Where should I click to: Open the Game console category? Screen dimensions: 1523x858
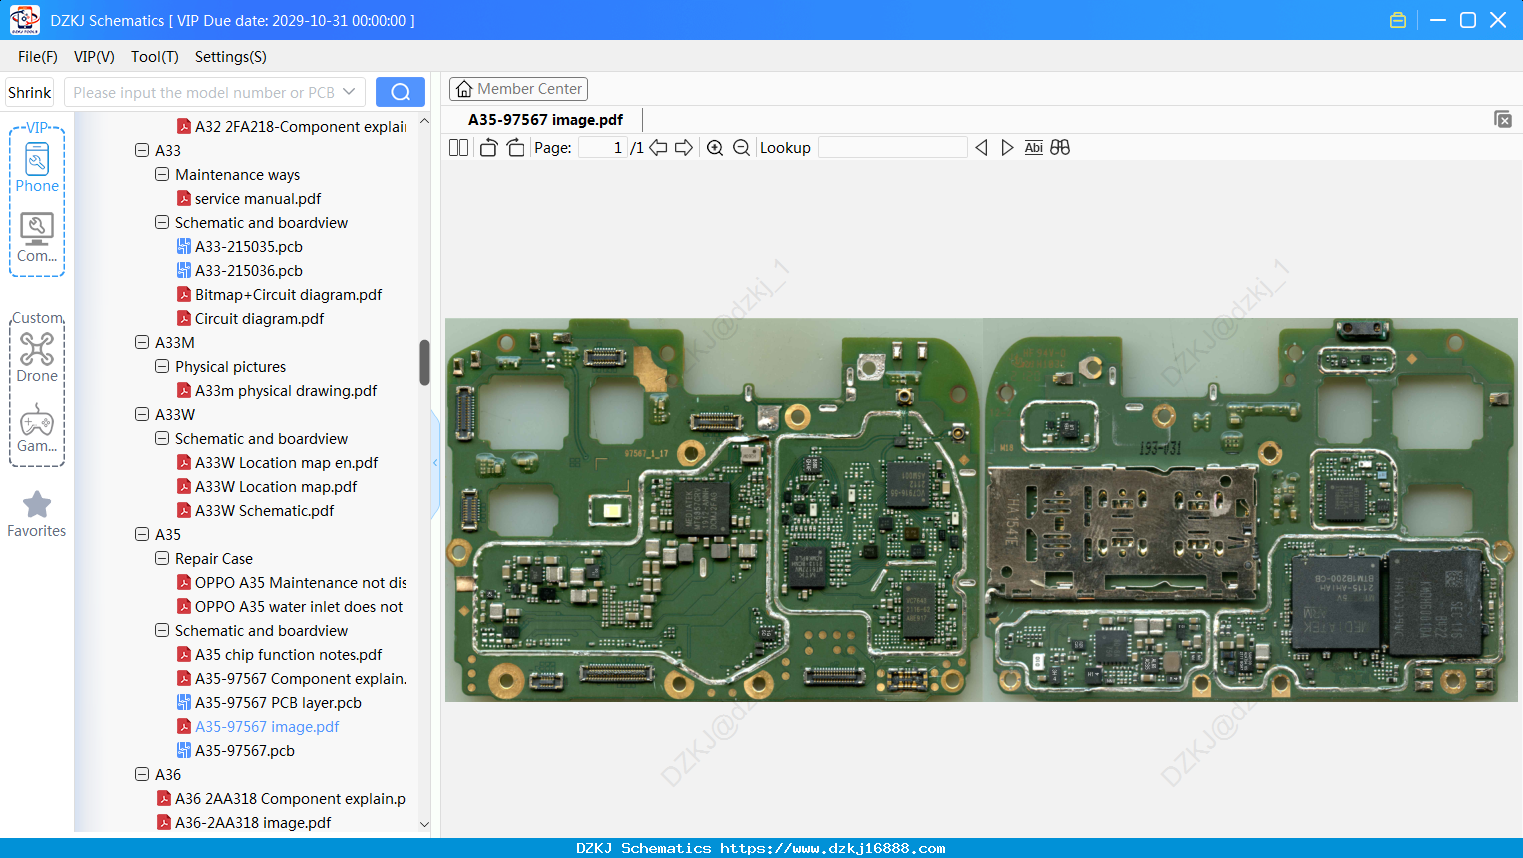click(37, 428)
